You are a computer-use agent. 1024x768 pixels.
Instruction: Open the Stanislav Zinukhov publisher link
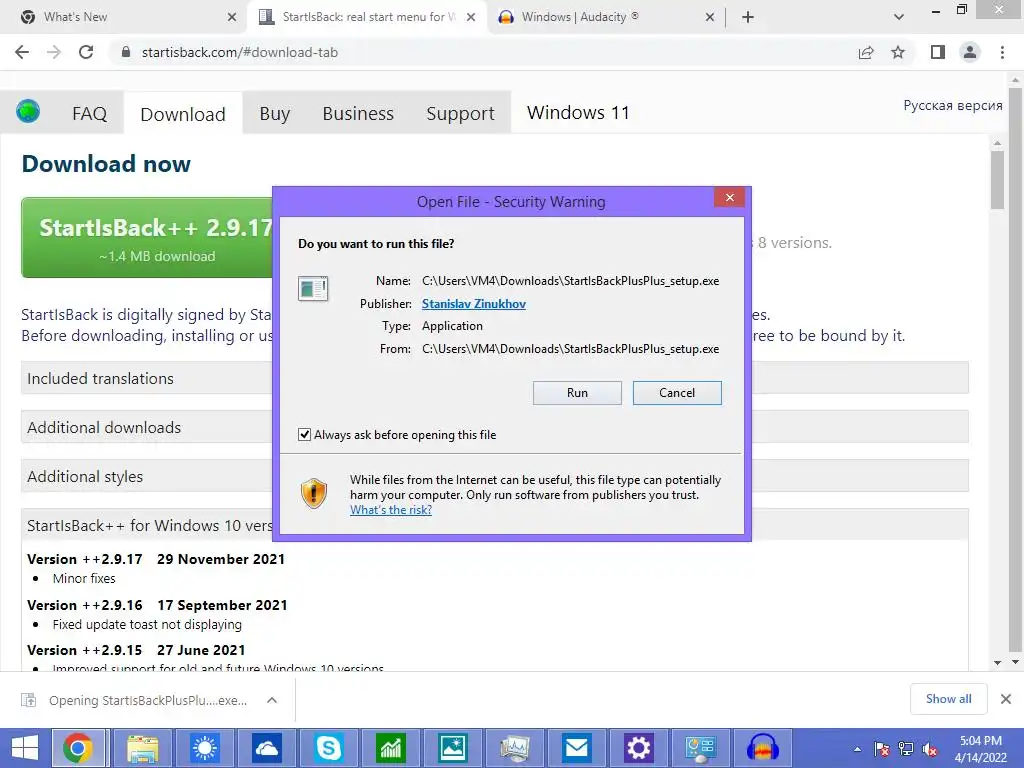tap(473, 304)
